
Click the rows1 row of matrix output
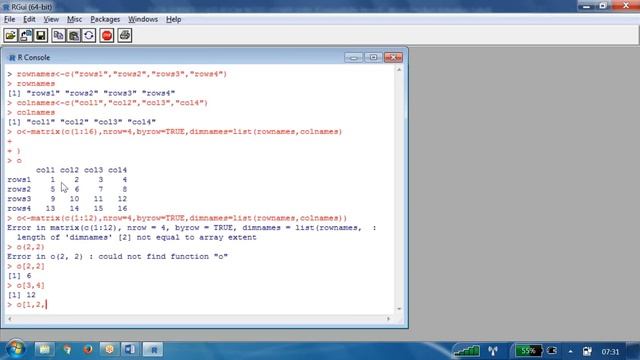click(x=67, y=180)
